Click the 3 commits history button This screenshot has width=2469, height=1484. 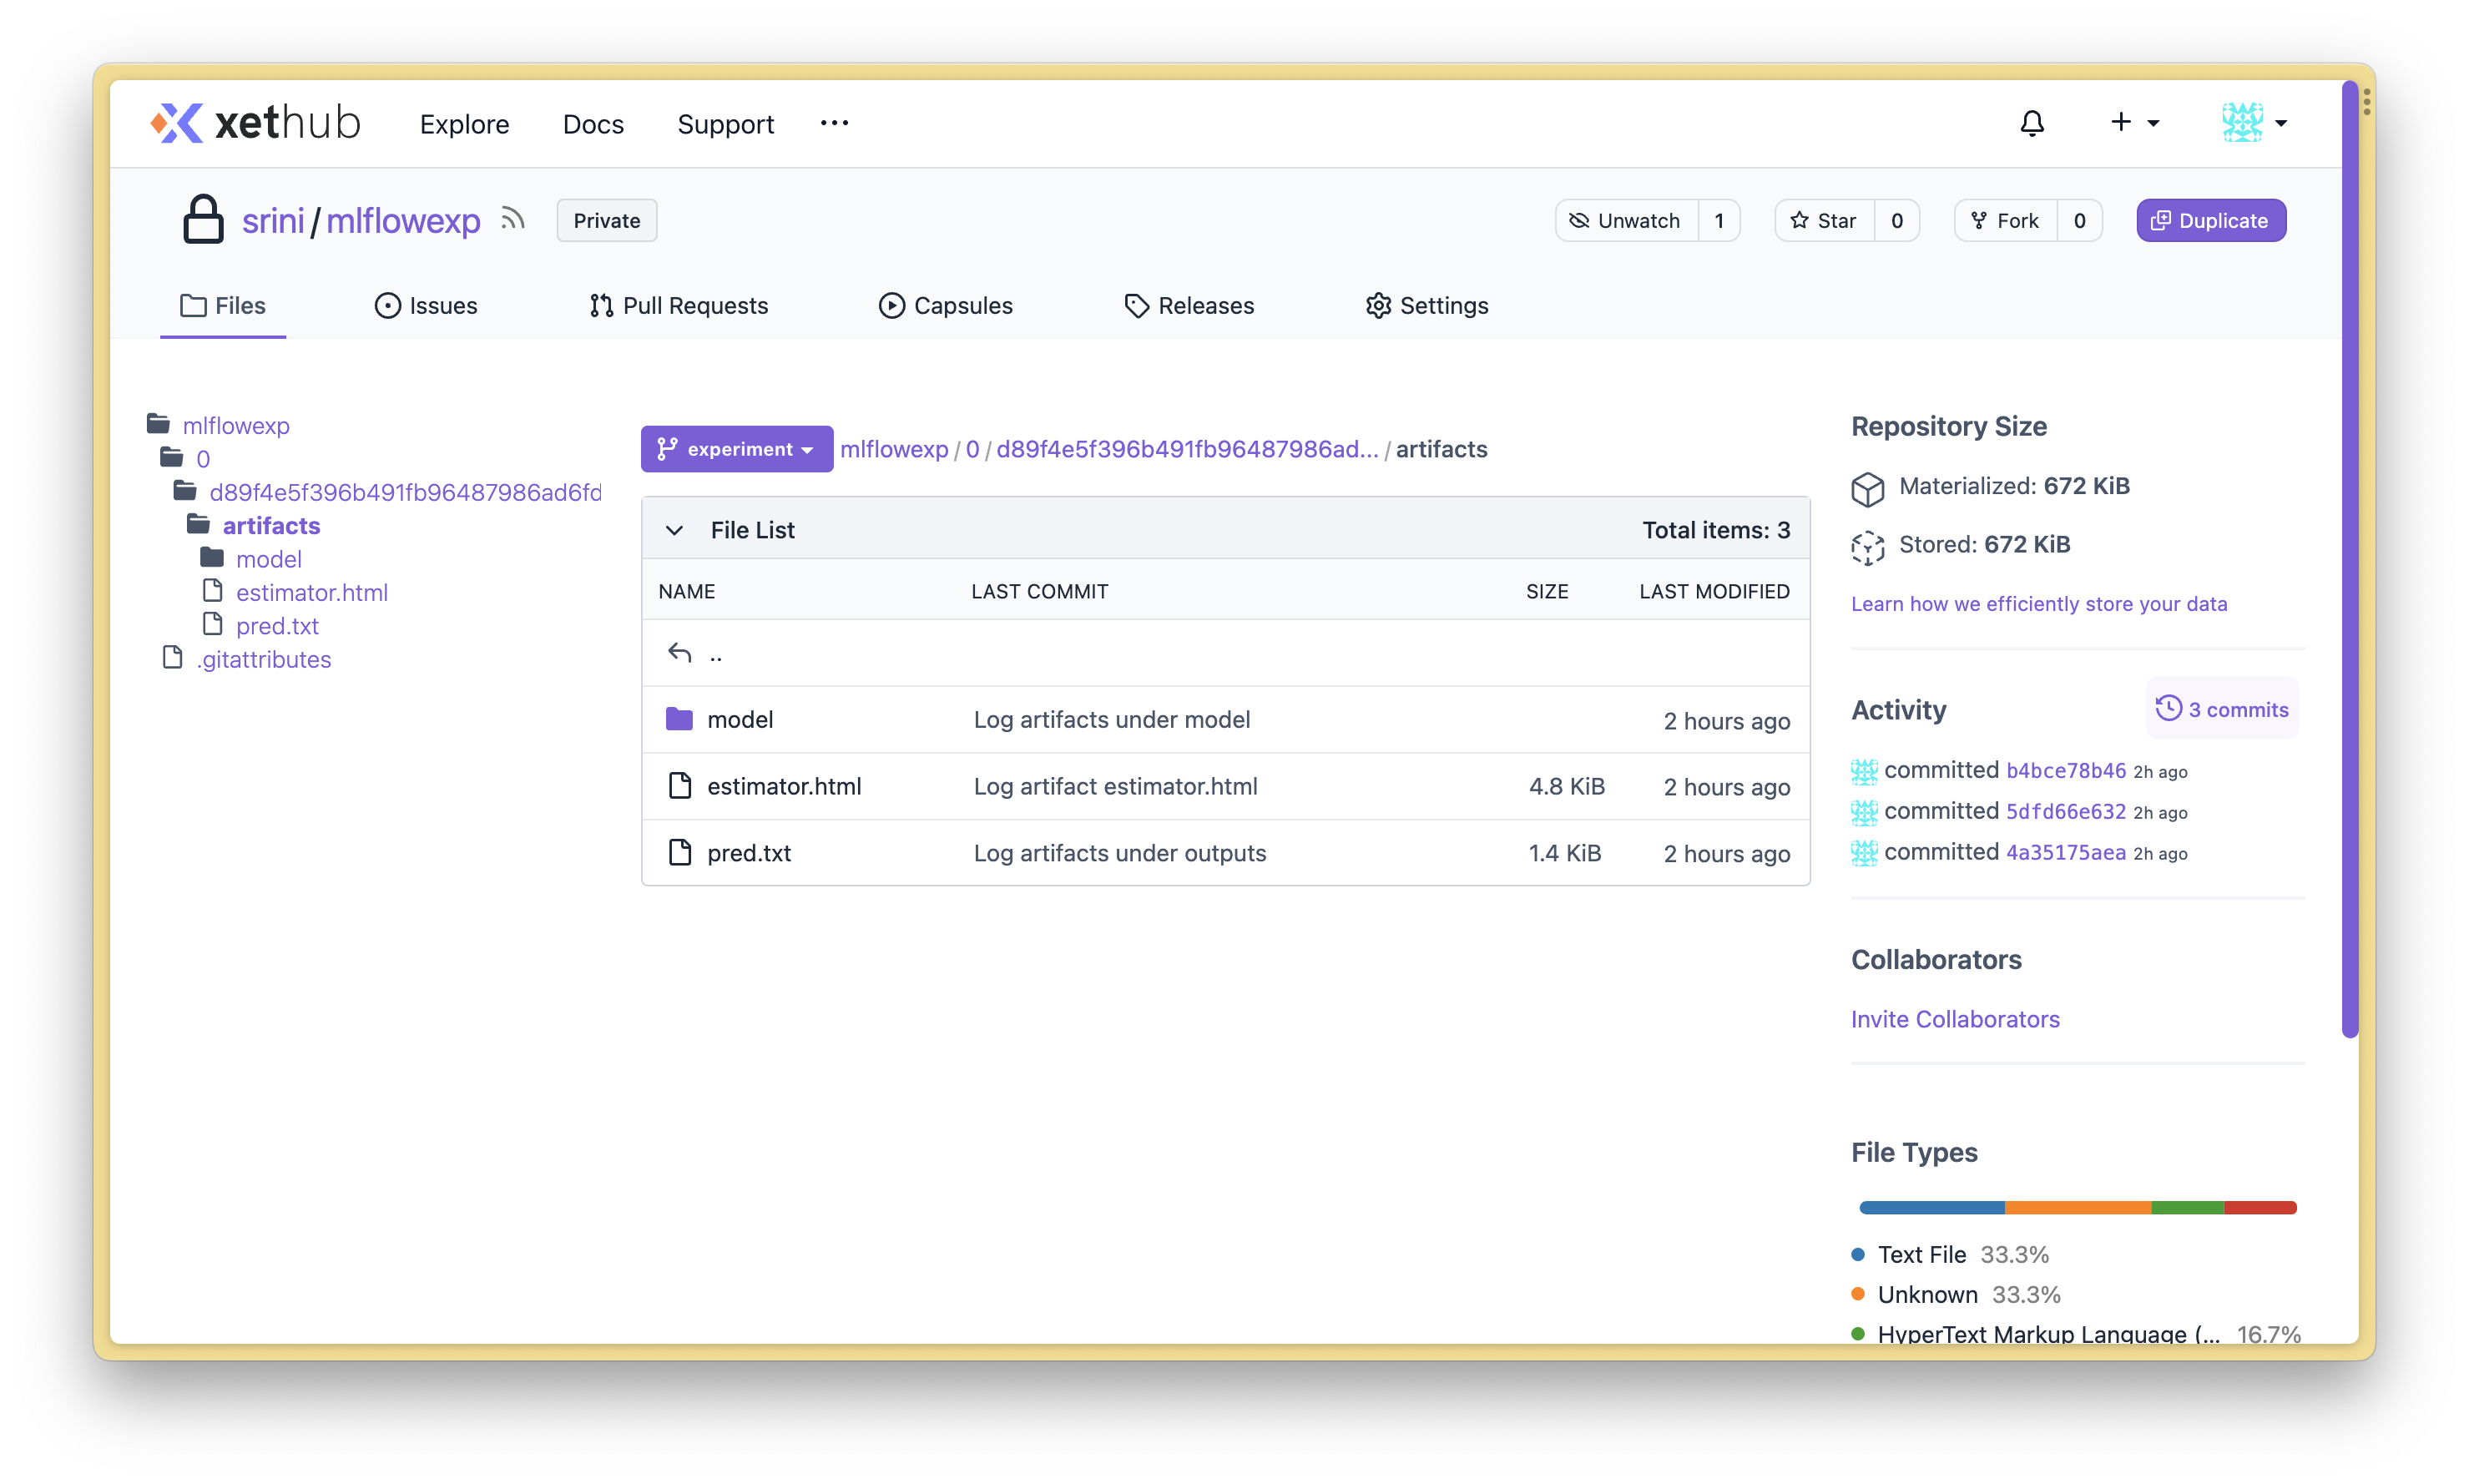tap(2222, 709)
